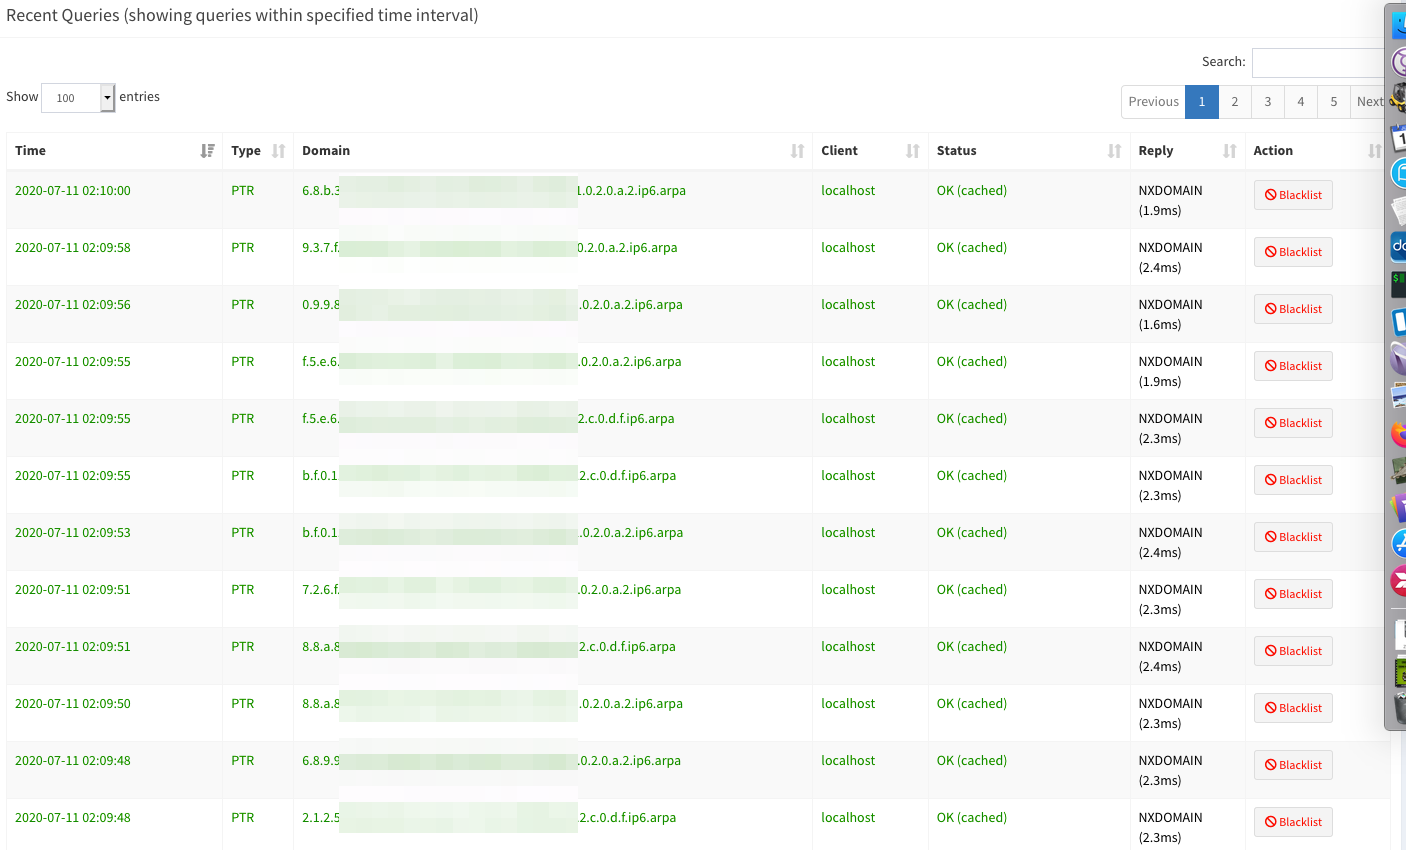The image size is (1406, 850).
Task: Click the Previous pagination button
Action: click(1153, 101)
